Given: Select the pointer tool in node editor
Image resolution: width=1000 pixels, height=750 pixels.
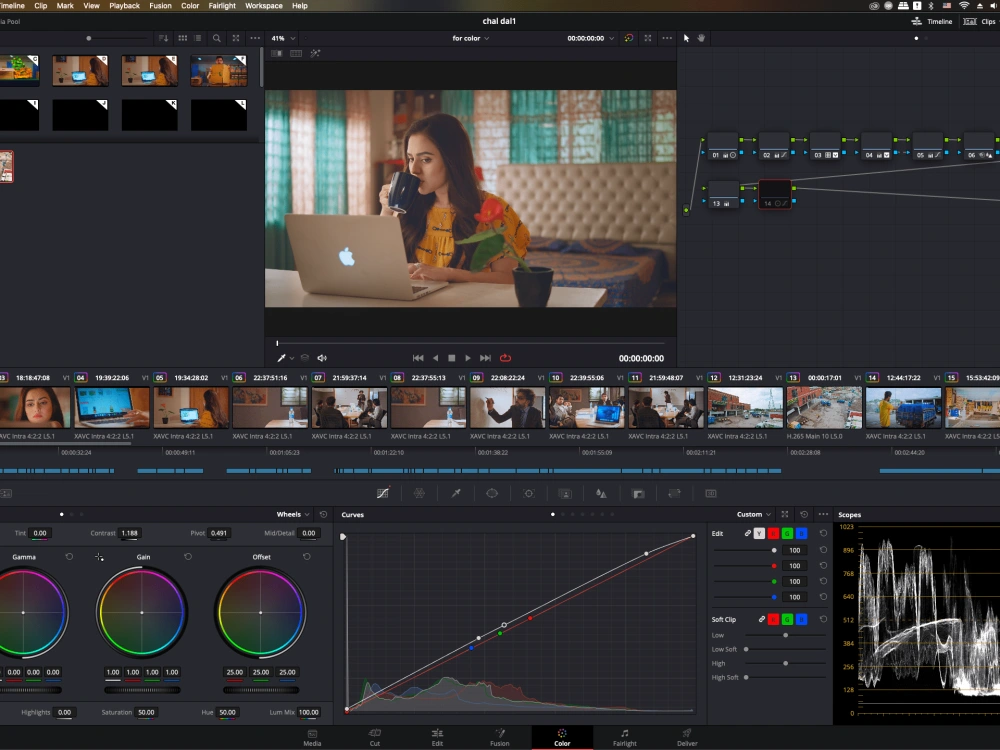Looking at the screenshot, I should point(686,38).
